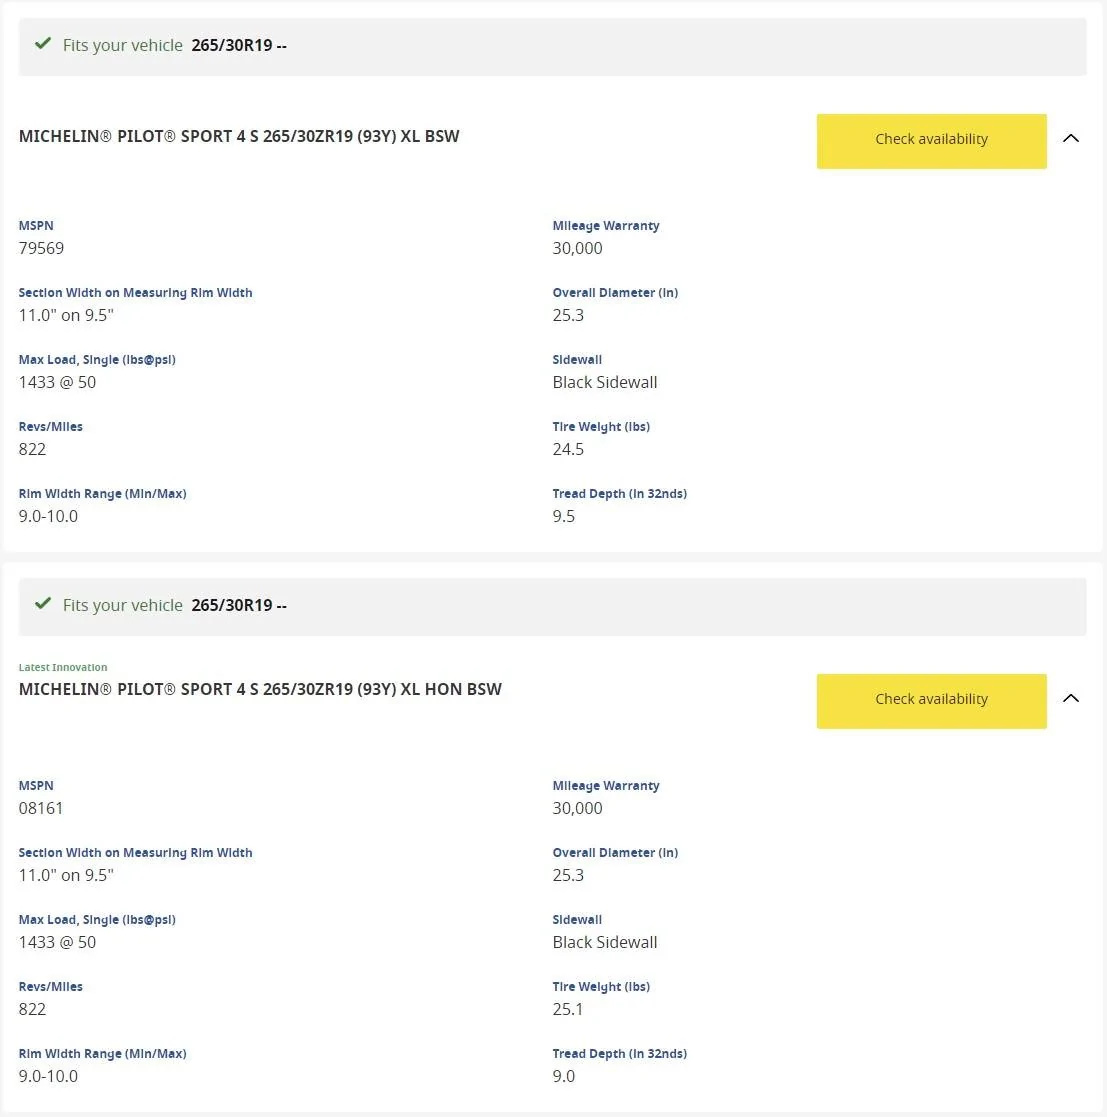Select the tread depth value 9.5
The height and width of the screenshot is (1117, 1107).
563,516
